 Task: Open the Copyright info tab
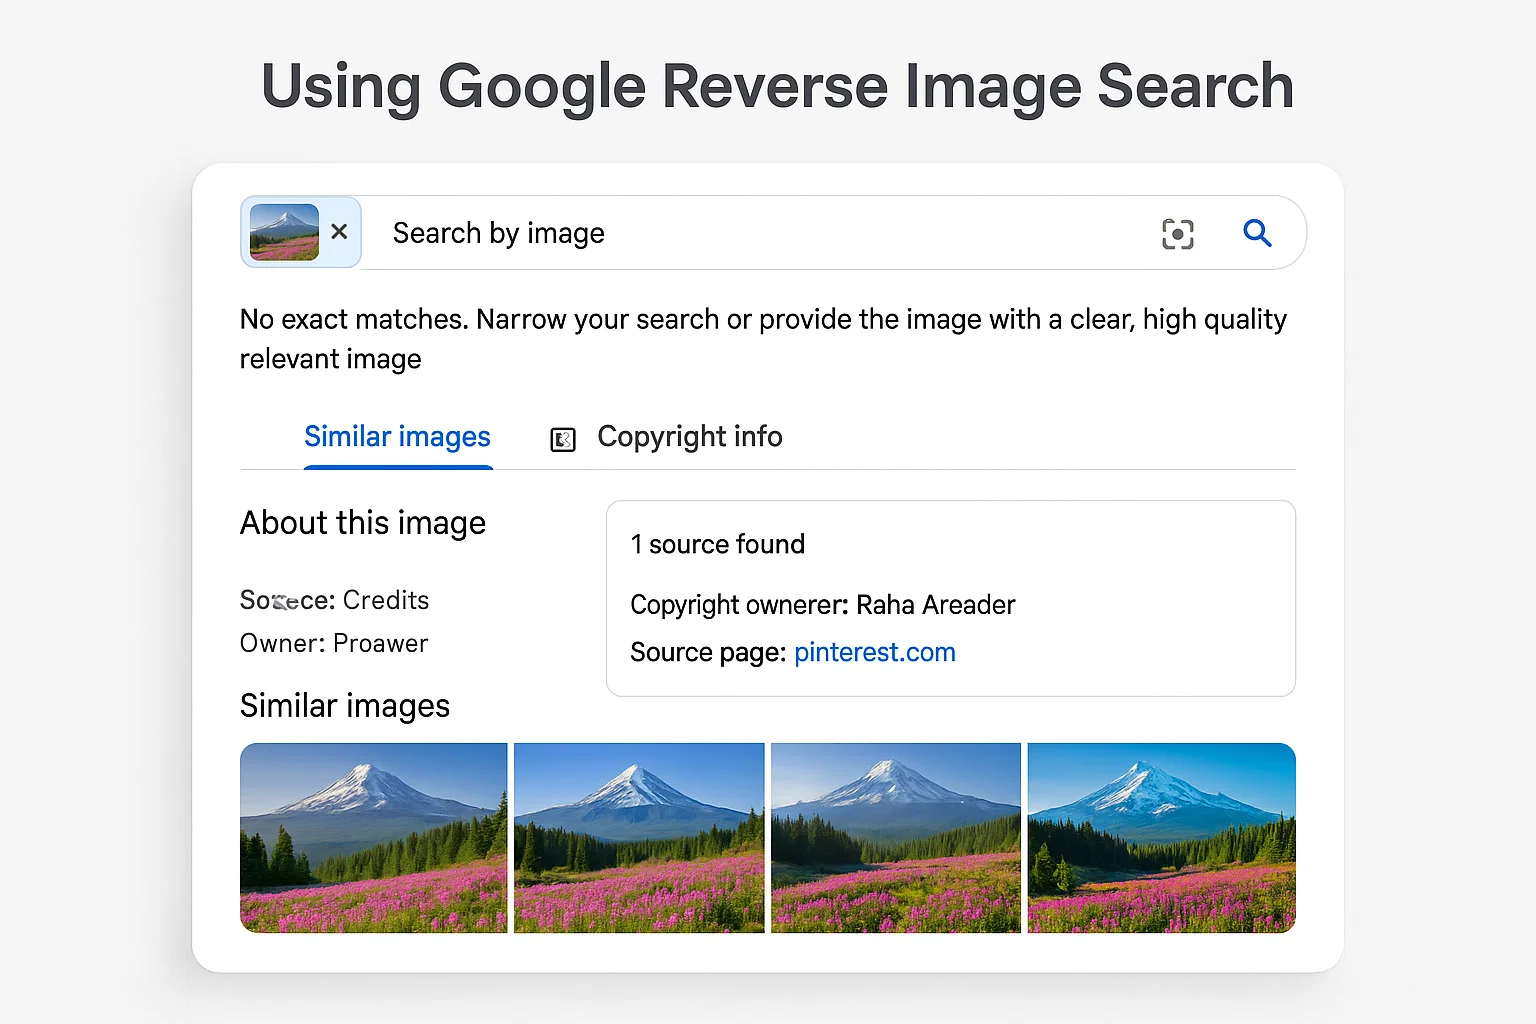[x=689, y=437]
